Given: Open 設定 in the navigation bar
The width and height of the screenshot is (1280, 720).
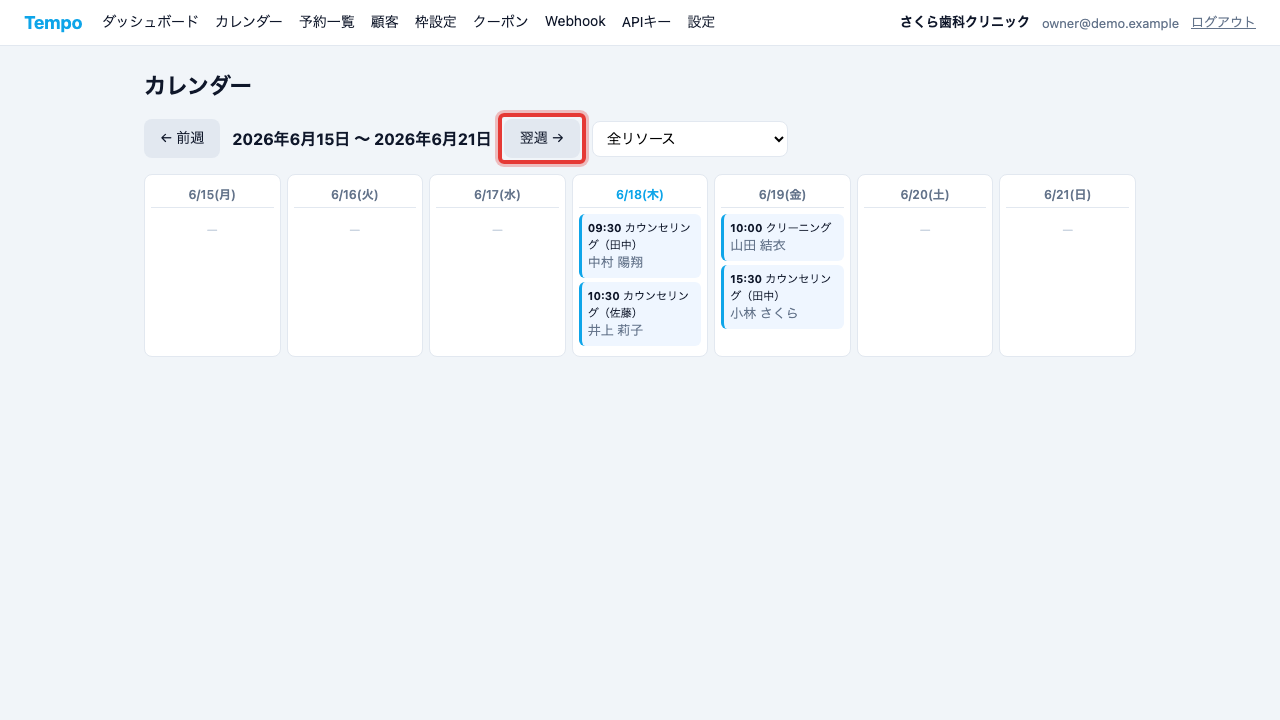Looking at the screenshot, I should (x=702, y=22).
